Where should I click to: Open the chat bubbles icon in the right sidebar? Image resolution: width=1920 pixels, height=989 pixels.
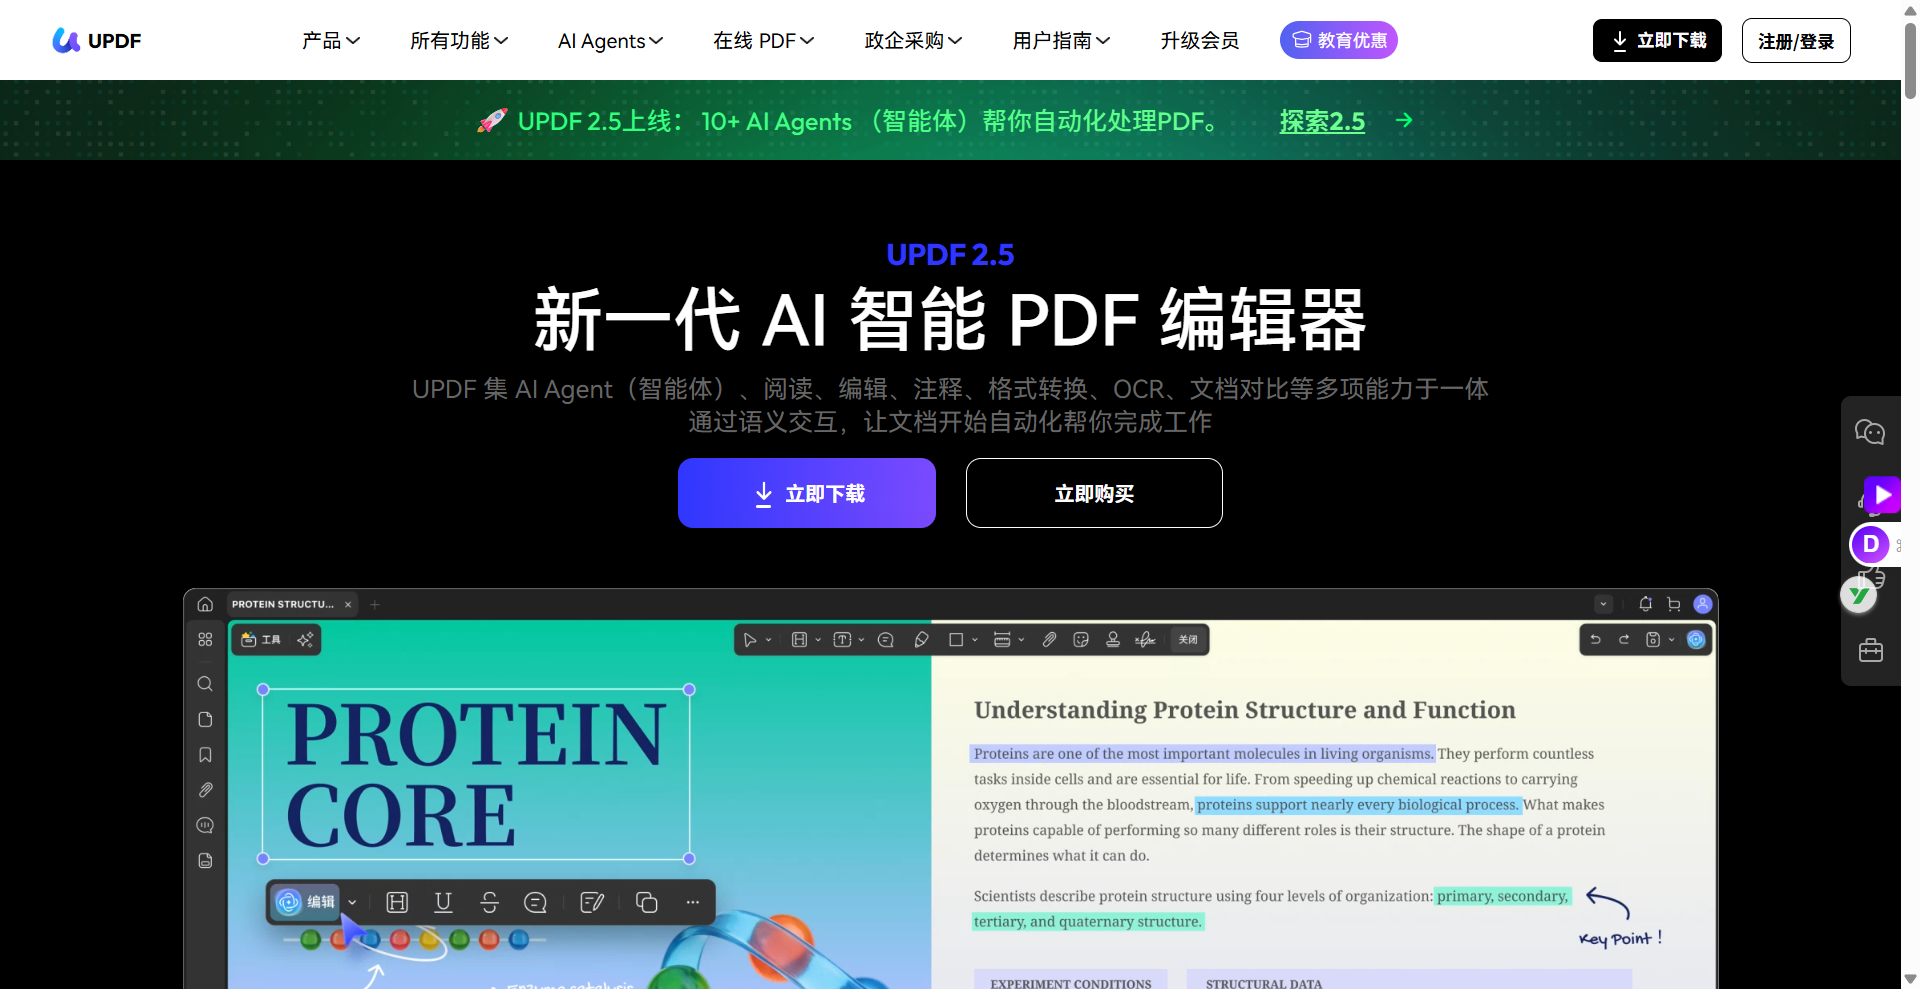click(x=1870, y=432)
